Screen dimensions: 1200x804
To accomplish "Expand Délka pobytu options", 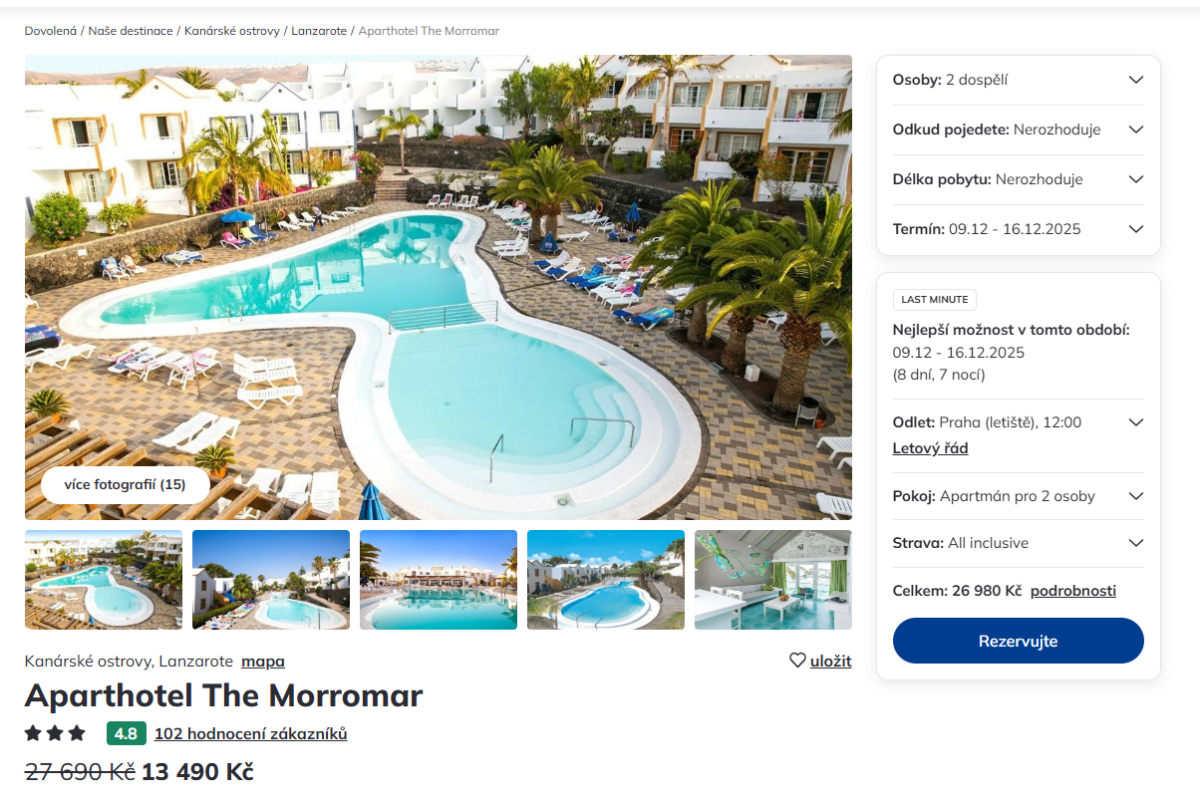I will [x=1018, y=180].
